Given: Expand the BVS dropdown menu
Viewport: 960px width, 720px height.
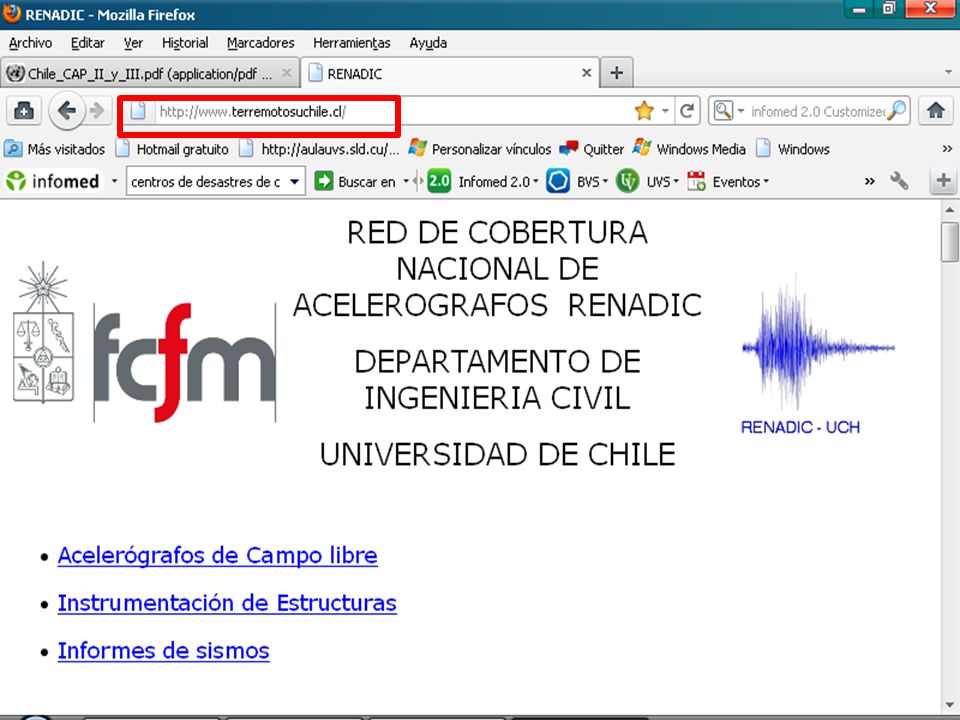Looking at the screenshot, I should click(x=605, y=181).
